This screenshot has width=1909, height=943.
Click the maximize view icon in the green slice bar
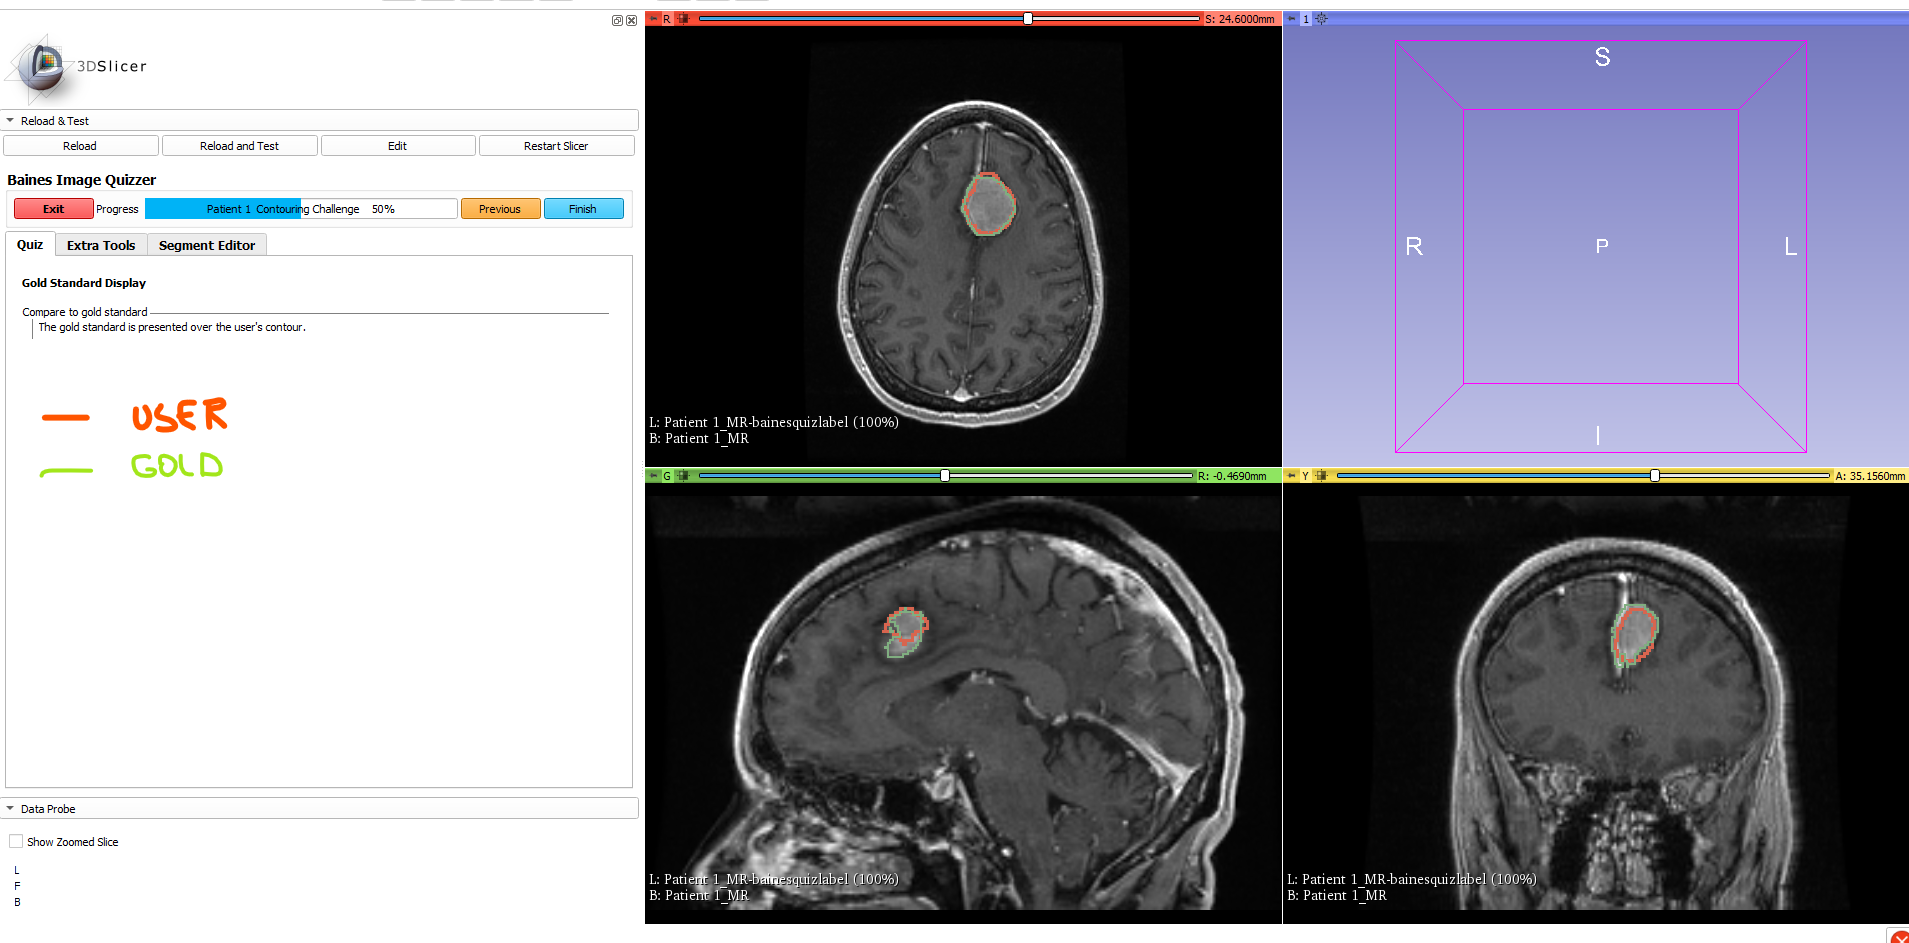pos(683,476)
